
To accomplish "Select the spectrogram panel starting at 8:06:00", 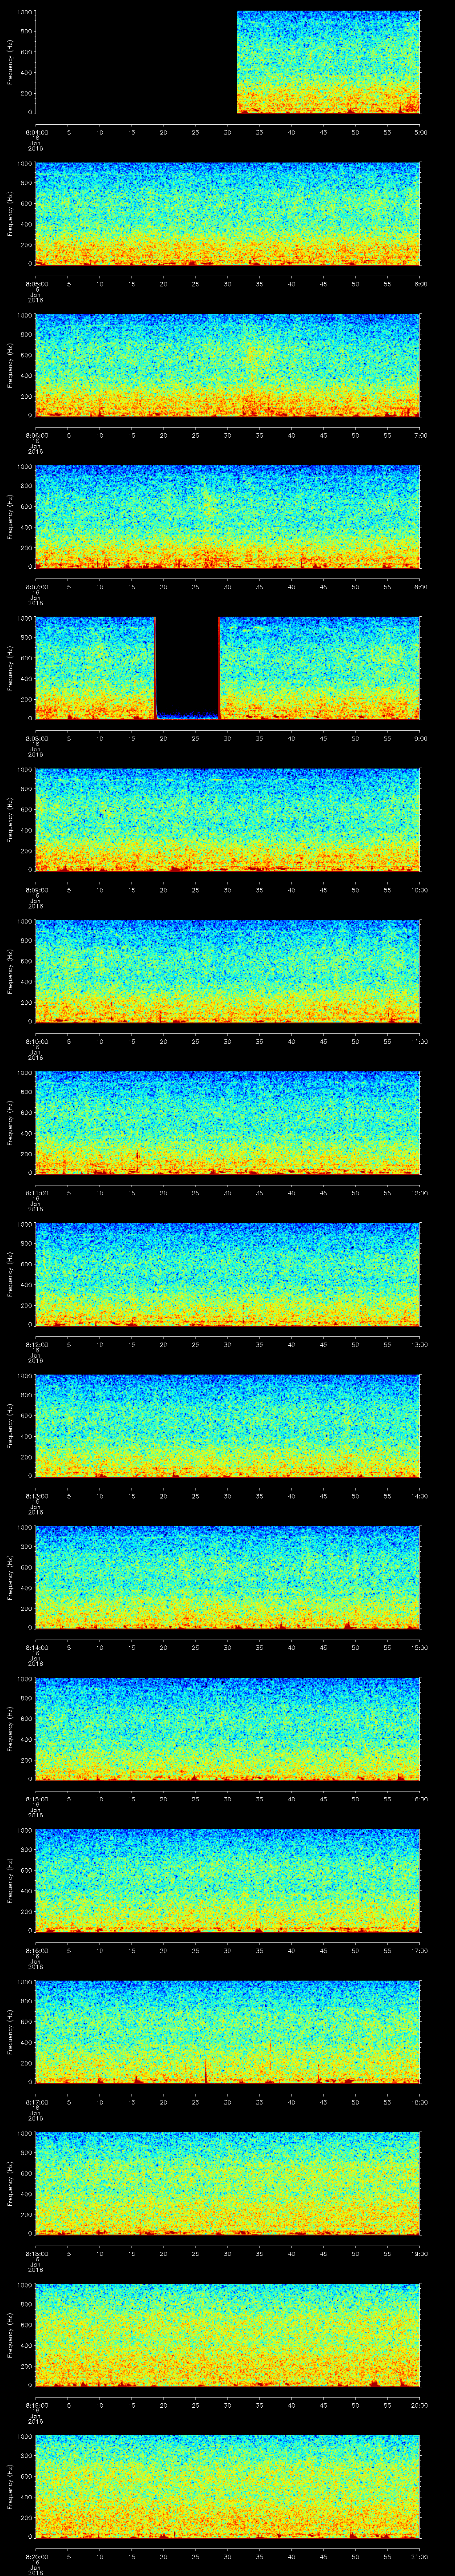I will click(228, 365).
